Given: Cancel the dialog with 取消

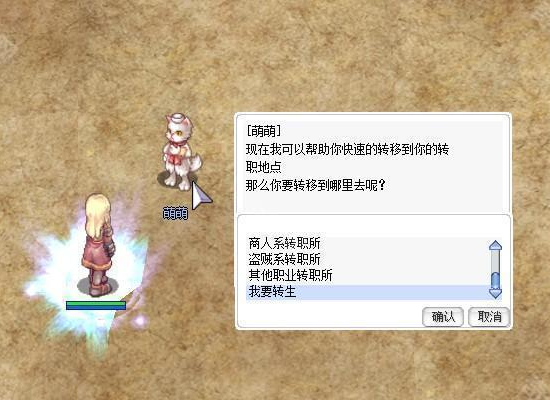Looking at the screenshot, I should 489,317.
